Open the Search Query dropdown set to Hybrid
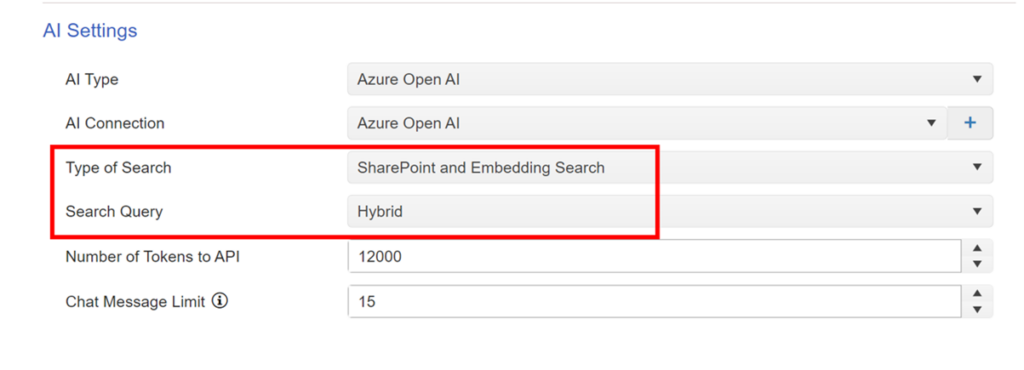The image size is (1024, 370). pos(670,211)
